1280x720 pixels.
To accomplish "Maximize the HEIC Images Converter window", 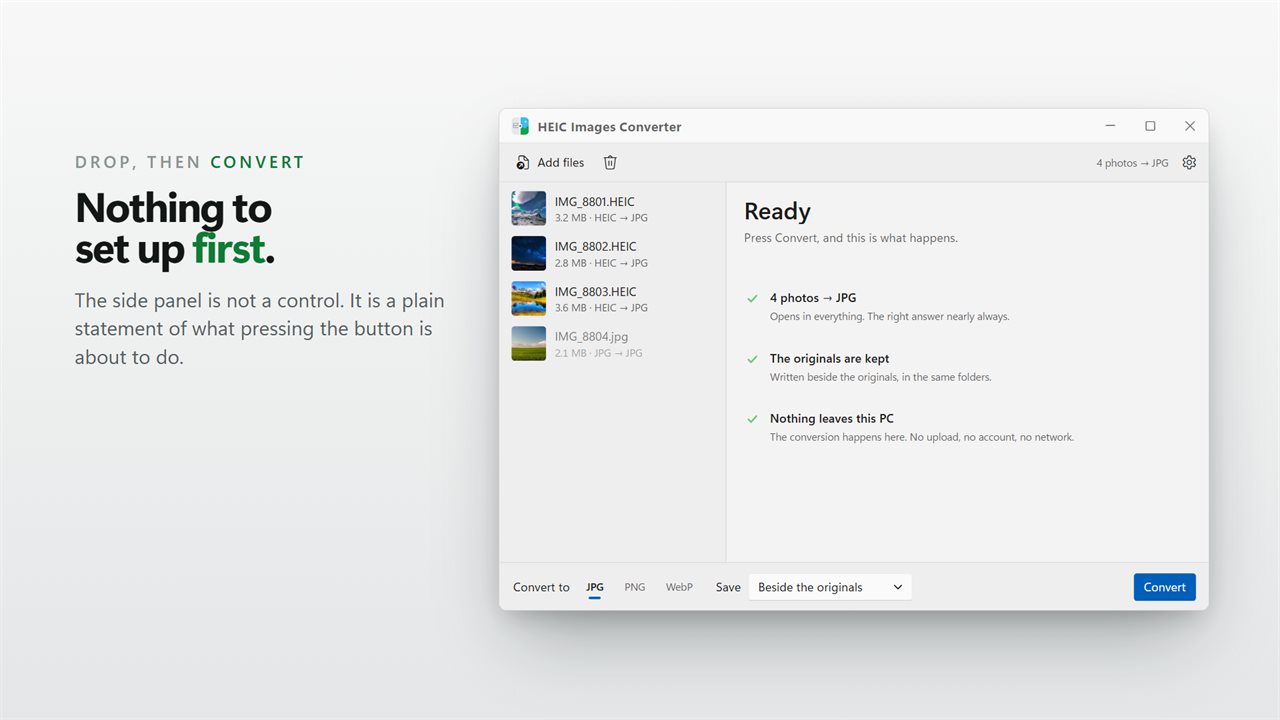I will [x=1150, y=126].
